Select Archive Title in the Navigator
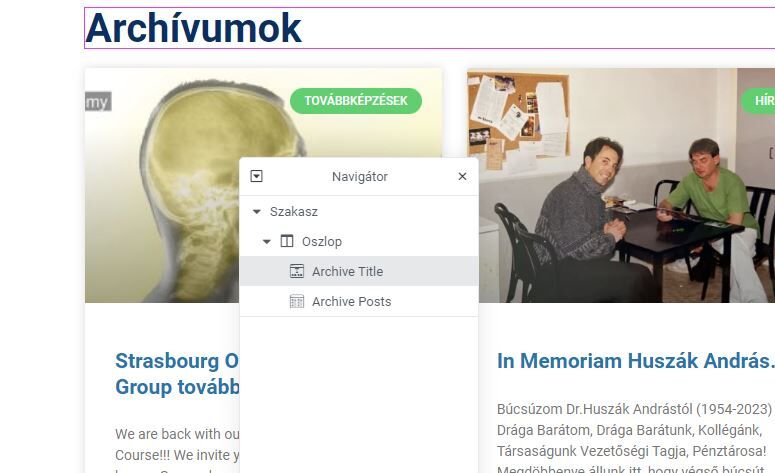Viewport: 775px width, 473px height. (x=359, y=271)
